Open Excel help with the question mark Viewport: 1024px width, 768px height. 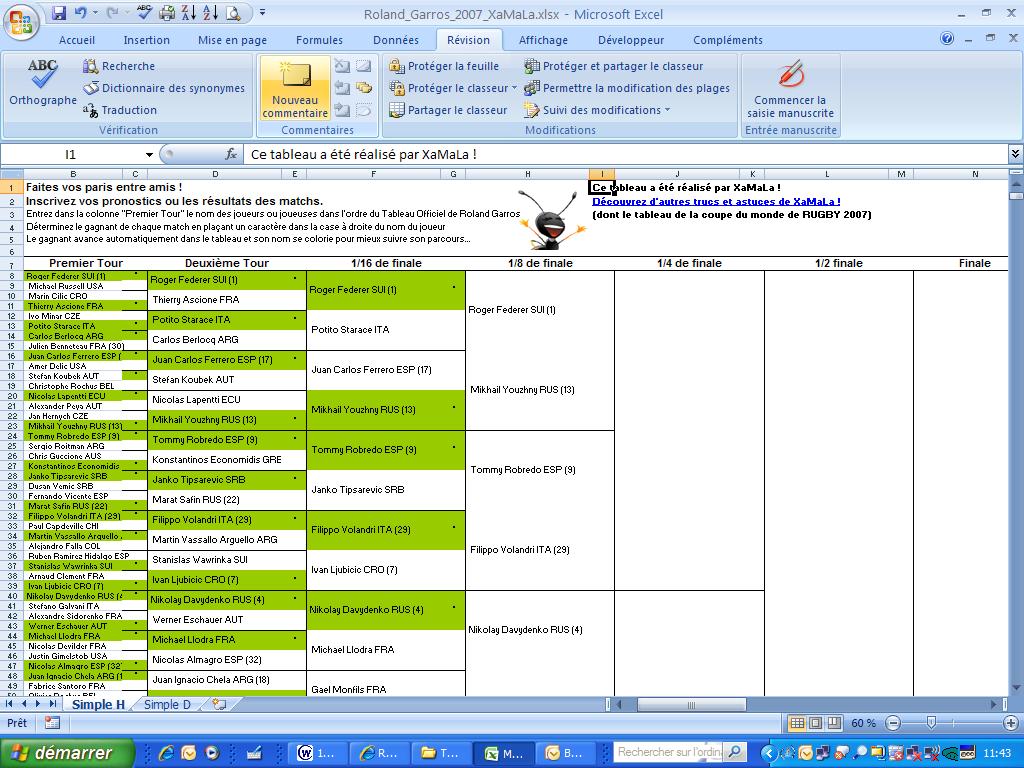point(947,39)
